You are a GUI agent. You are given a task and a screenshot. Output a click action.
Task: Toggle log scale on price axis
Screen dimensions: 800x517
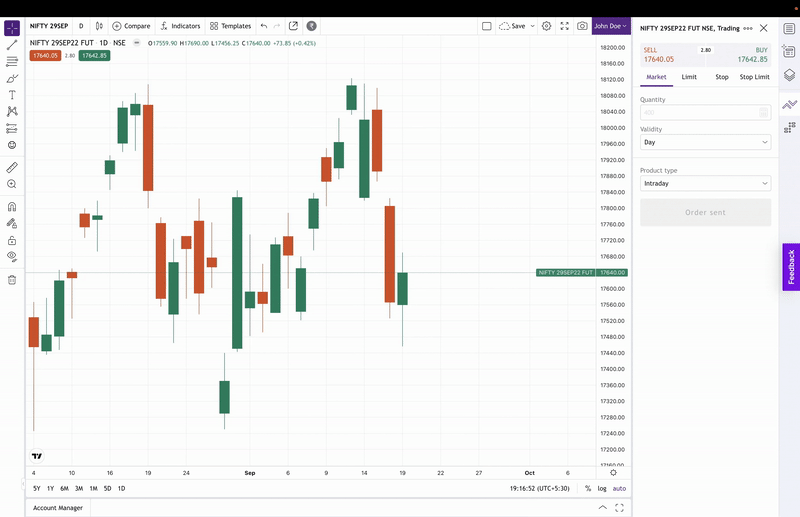click(x=602, y=488)
